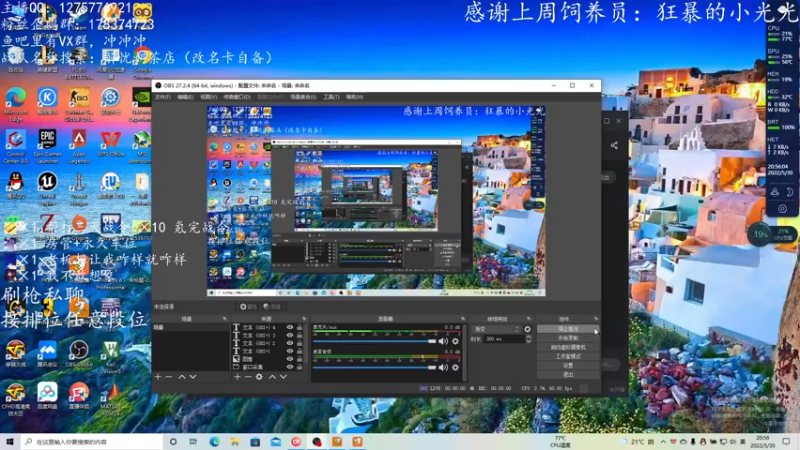The height and width of the screenshot is (450, 800).
Task: Open OBS Studio desktop shortcut
Action: (79, 354)
